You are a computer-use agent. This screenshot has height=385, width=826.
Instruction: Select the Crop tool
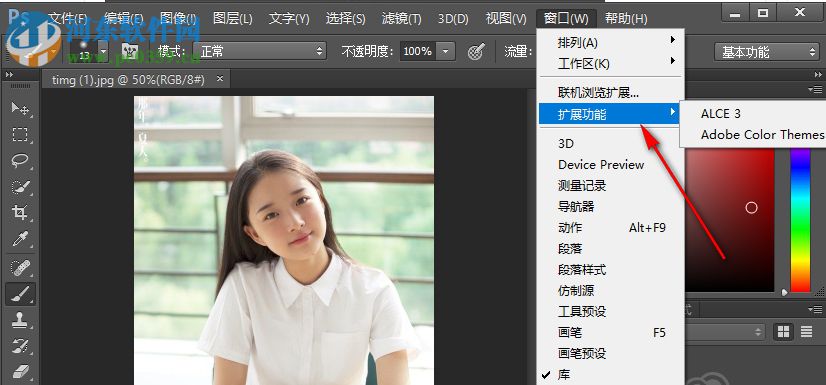point(20,213)
